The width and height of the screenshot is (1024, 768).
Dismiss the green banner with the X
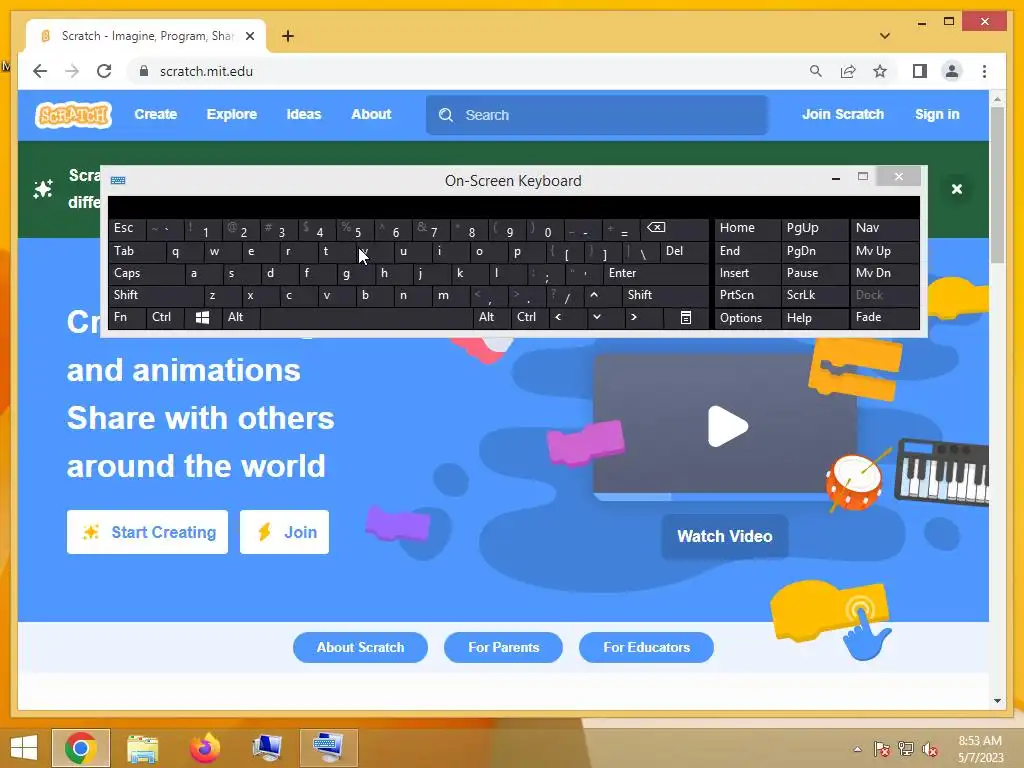tap(957, 189)
